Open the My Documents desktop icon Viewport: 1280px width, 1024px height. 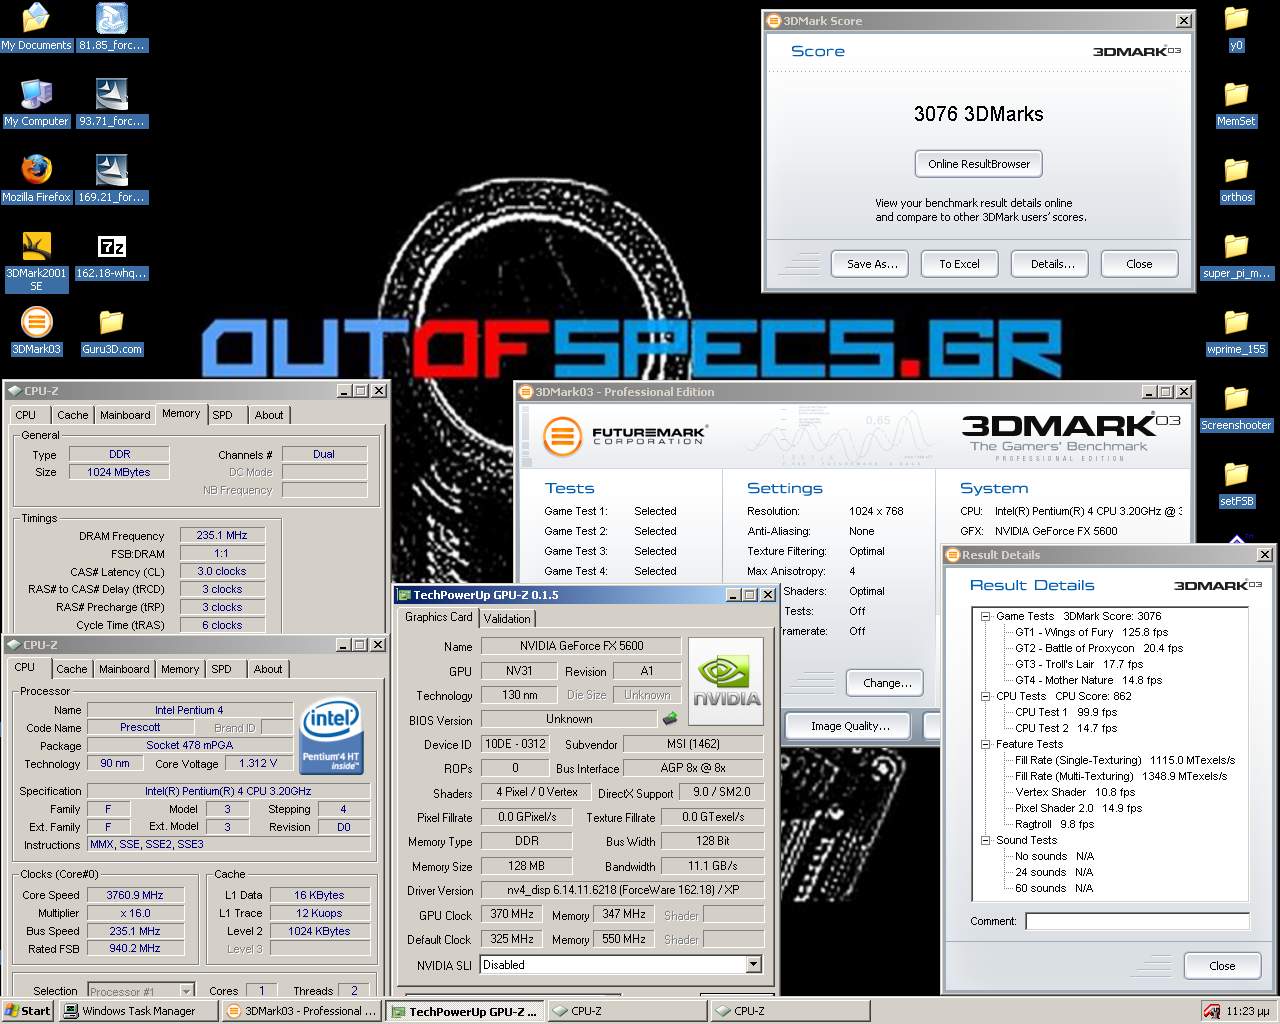point(36,27)
